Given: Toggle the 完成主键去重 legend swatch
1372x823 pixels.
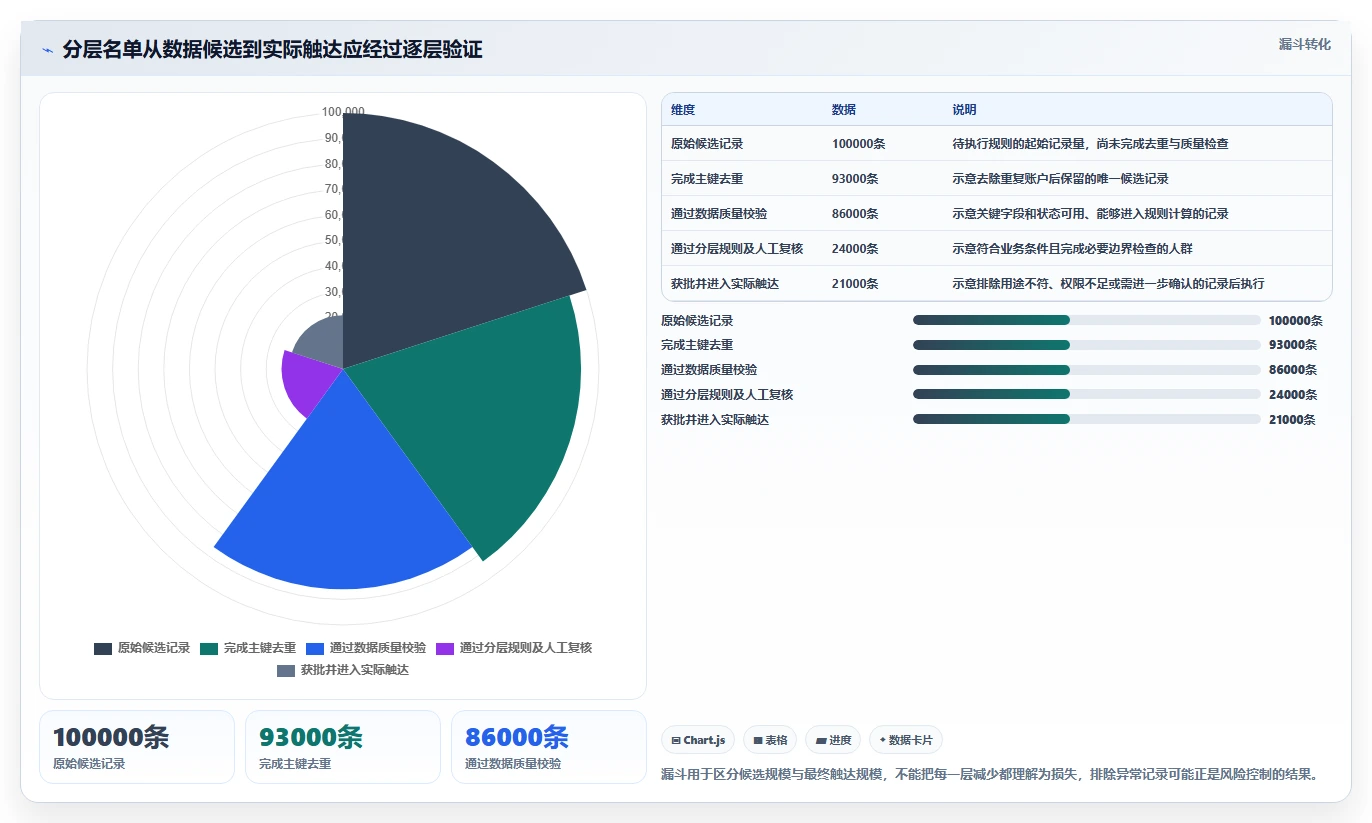Looking at the screenshot, I should point(209,648).
